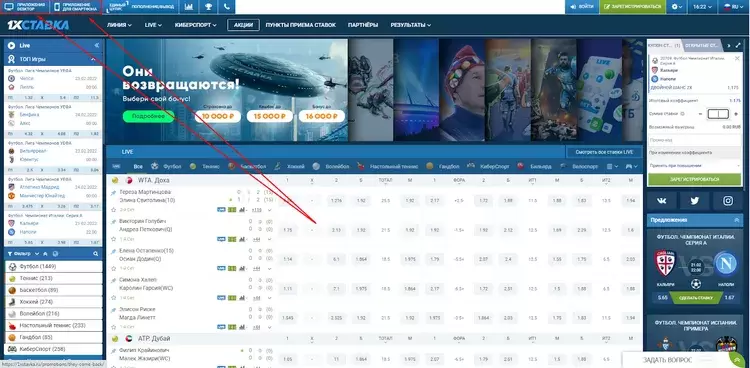Click СДЕЛАТЬ СТАВКУ on Кальяри–Наполи offer
The width and height of the screenshot is (750, 368).
(695, 298)
